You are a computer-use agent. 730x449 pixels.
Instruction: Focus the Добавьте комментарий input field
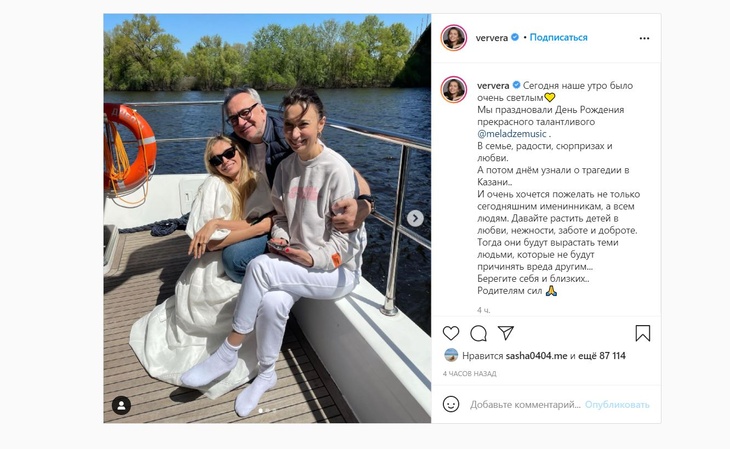(x=525, y=405)
